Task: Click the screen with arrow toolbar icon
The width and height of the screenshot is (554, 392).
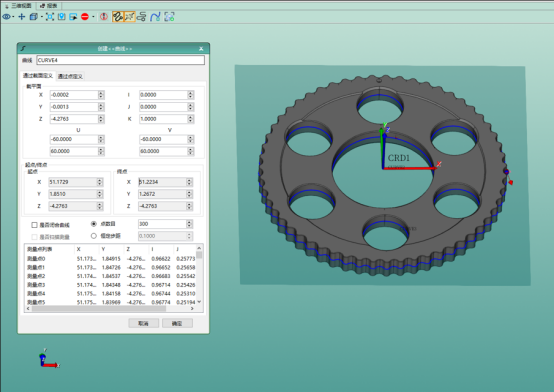Action: click(73, 17)
